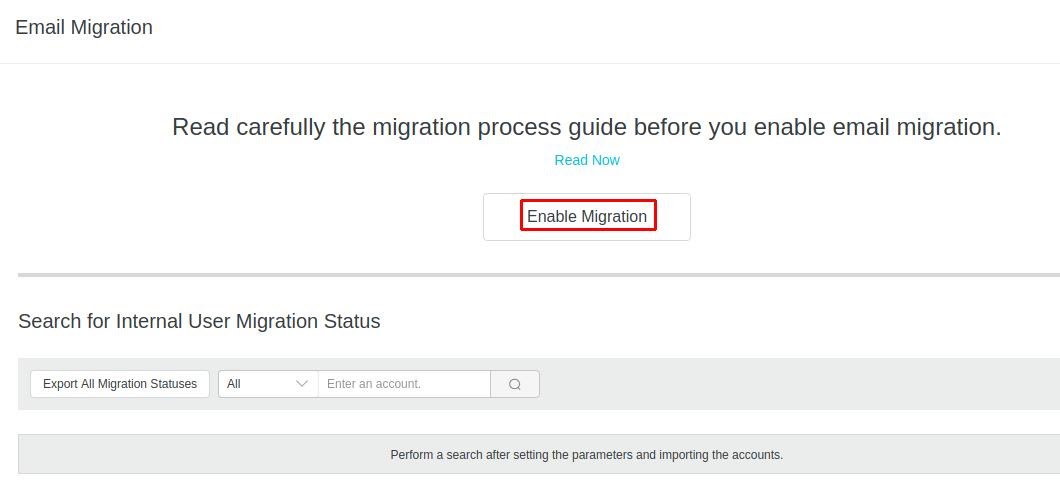Click the Email Migration page title
The height and width of the screenshot is (498, 1060).
point(84,27)
